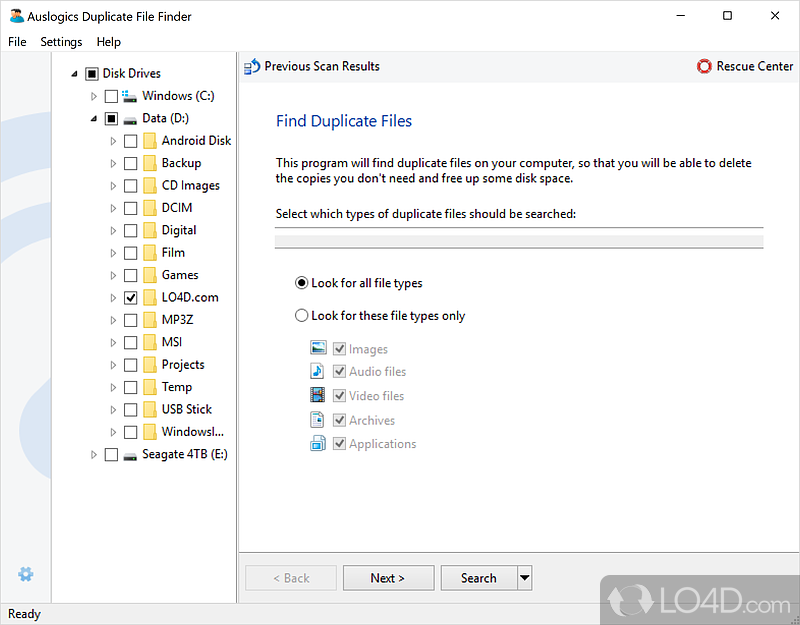Open the File menu

click(17, 42)
